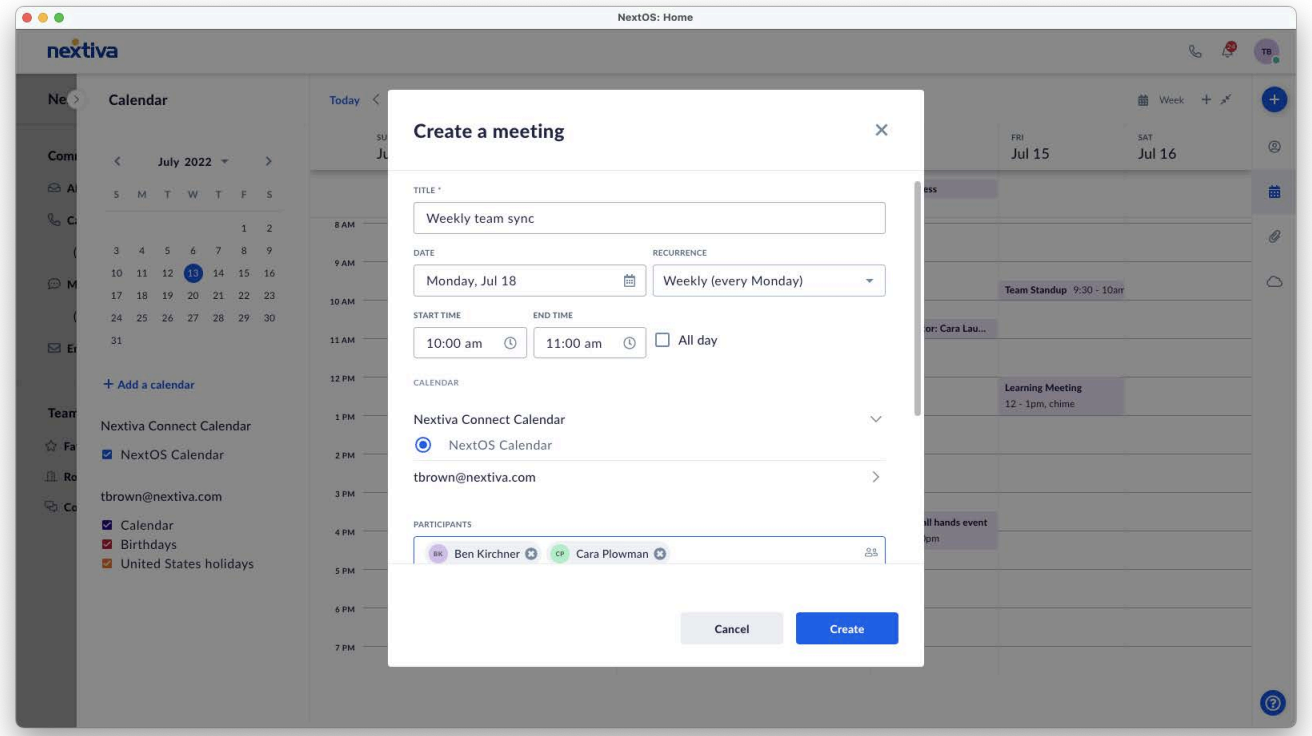Image resolution: width=1312 pixels, height=736 pixels.
Task: Click the phone icon in header
Action: 1194,51
